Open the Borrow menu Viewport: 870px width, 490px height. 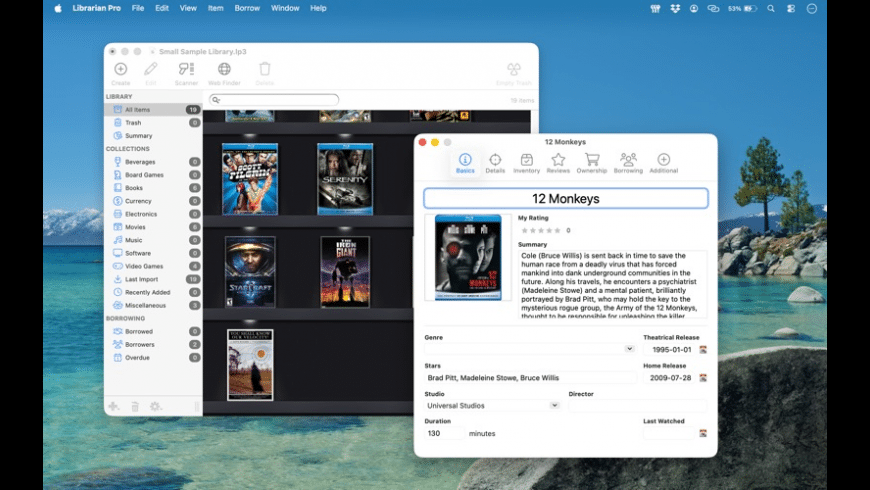pos(247,8)
